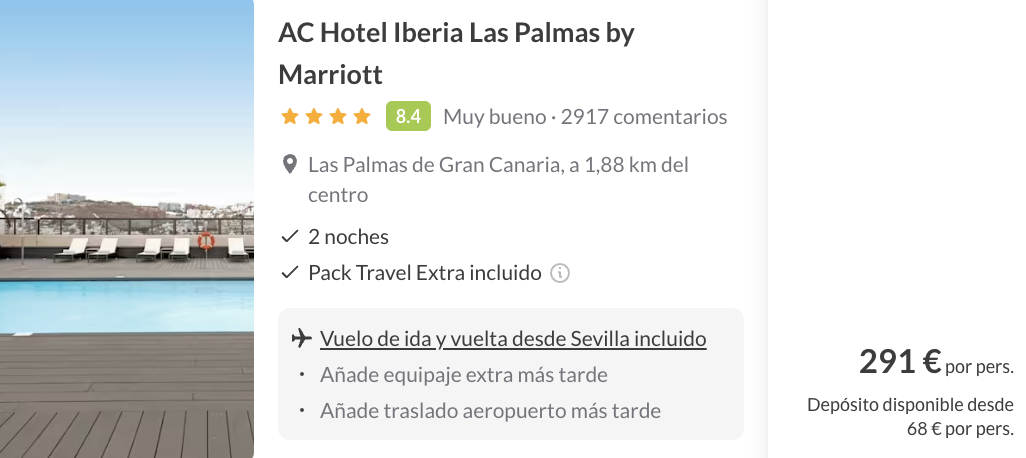Click the checkmark beside Pack Travel Extra
This screenshot has height=458, width=1026.
pos(290,273)
